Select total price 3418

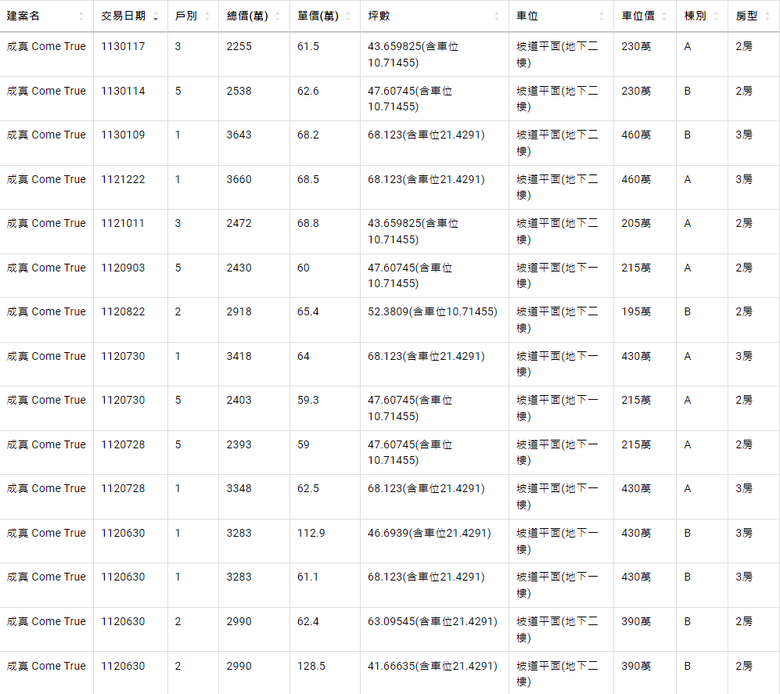click(239, 357)
